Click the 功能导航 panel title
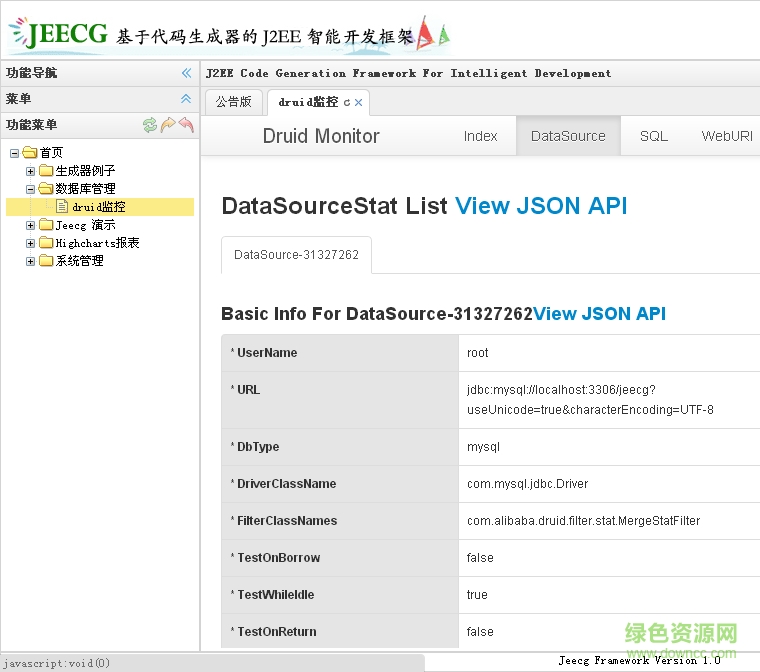760x672 pixels. coord(32,73)
